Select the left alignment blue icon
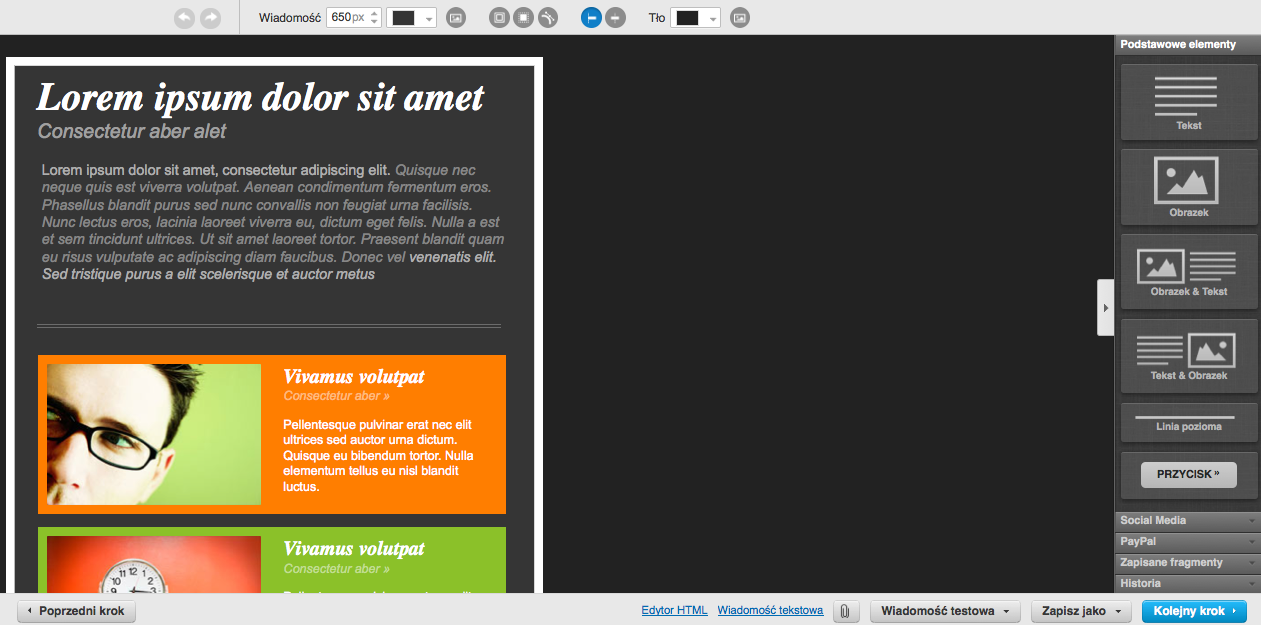1261x625 pixels. (x=591, y=18)
